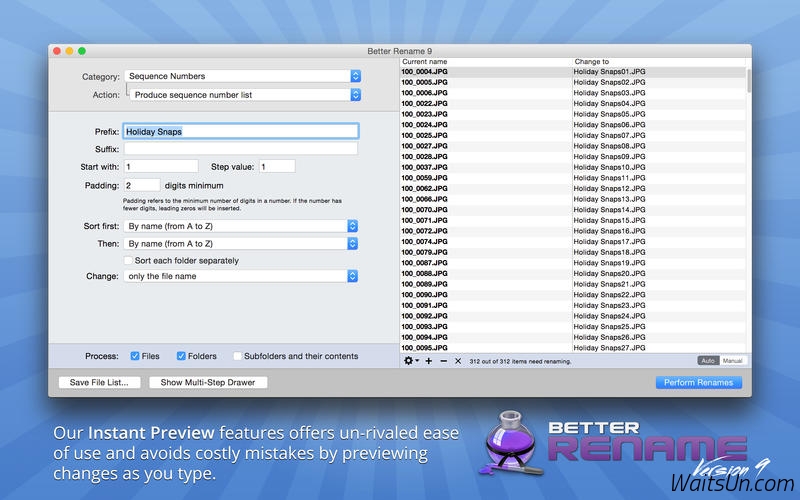Click the items need renaming status text
Screen dimensions: 800x500
coord(520,361)
